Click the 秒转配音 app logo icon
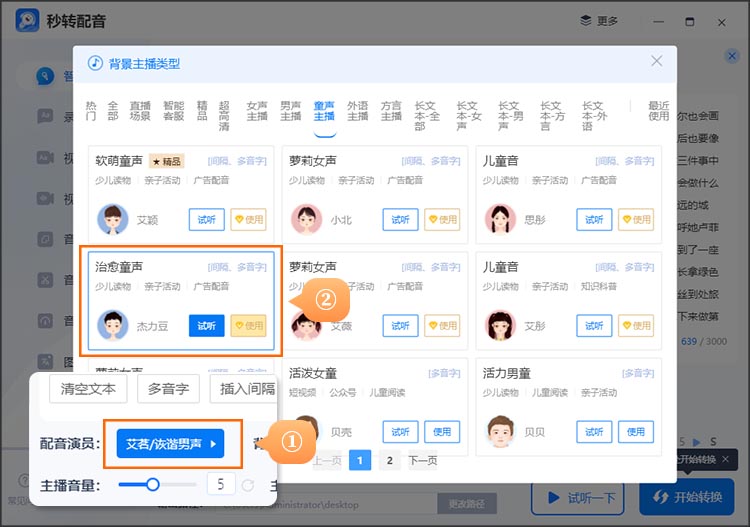Image resolution: width=750 pixels, height=527 pixels. click(x=27, y=20)
